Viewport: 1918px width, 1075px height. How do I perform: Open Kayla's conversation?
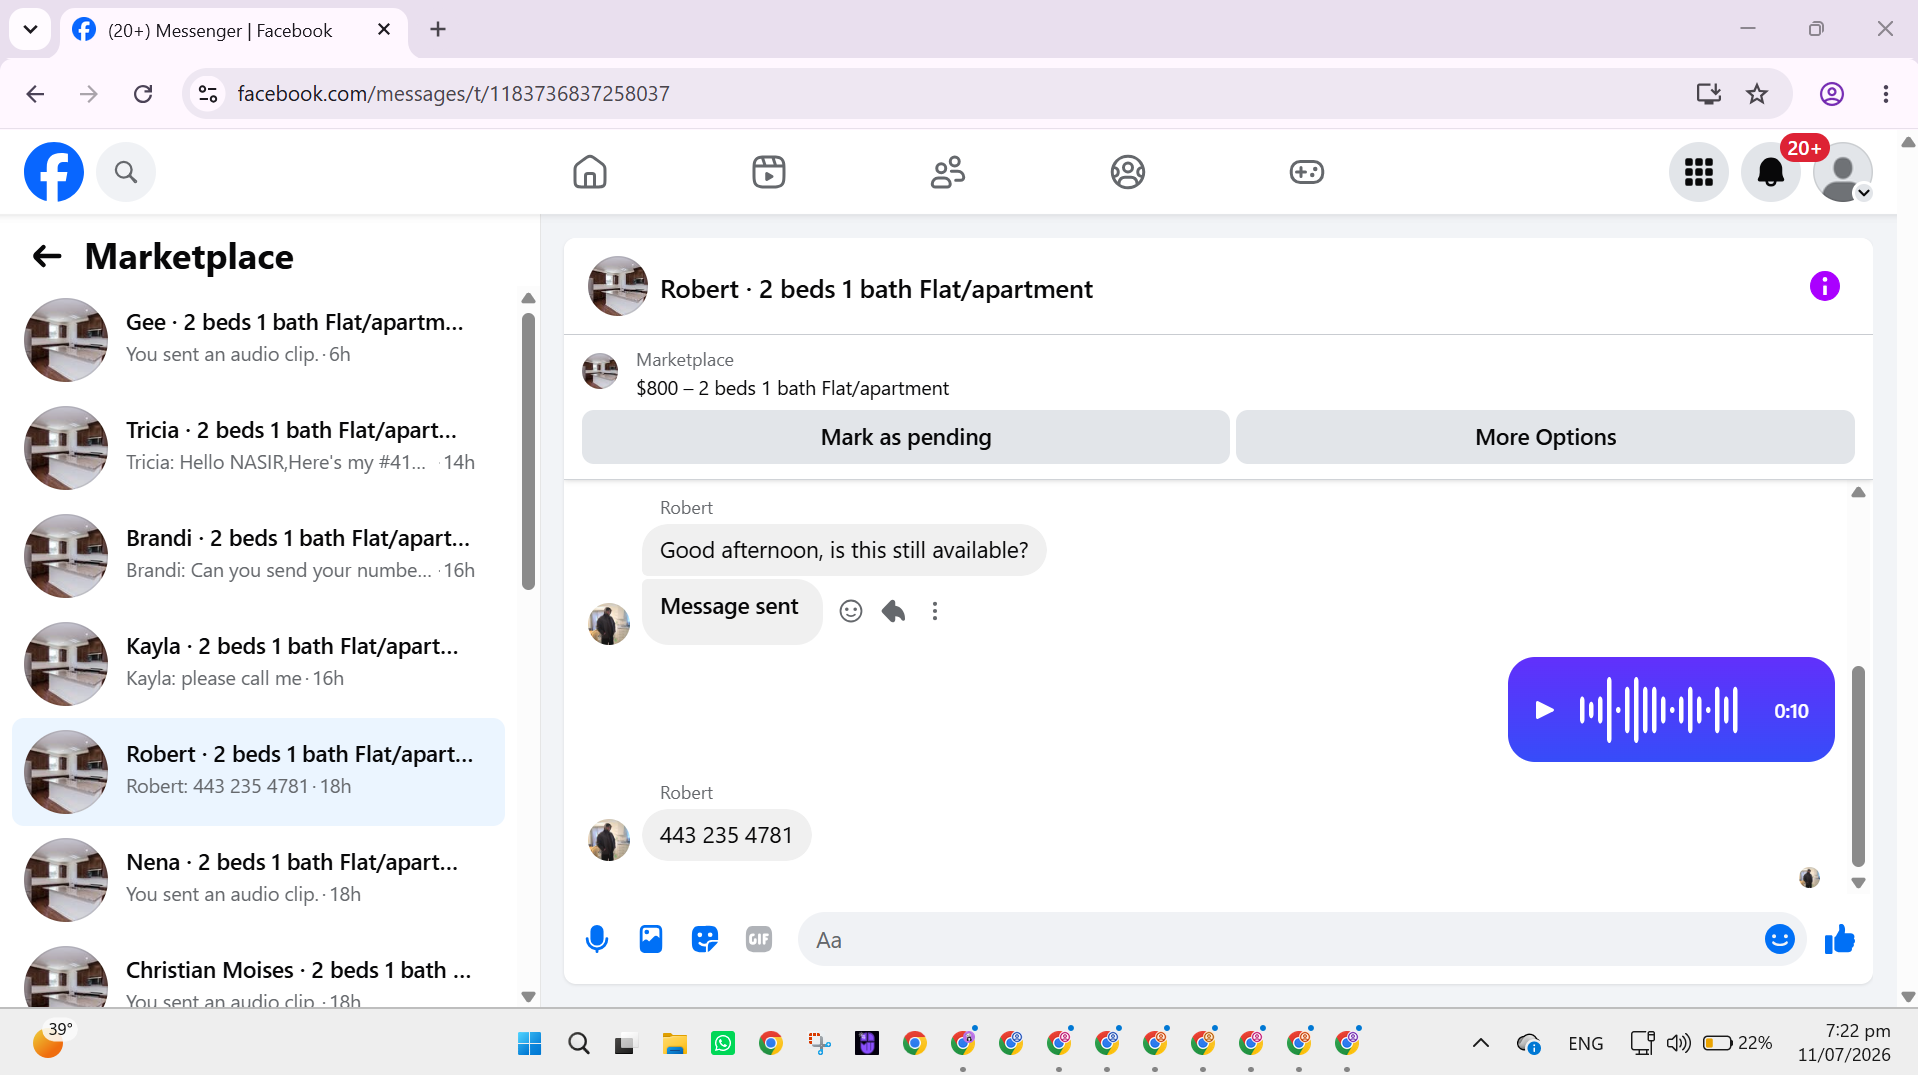(258, 664)
